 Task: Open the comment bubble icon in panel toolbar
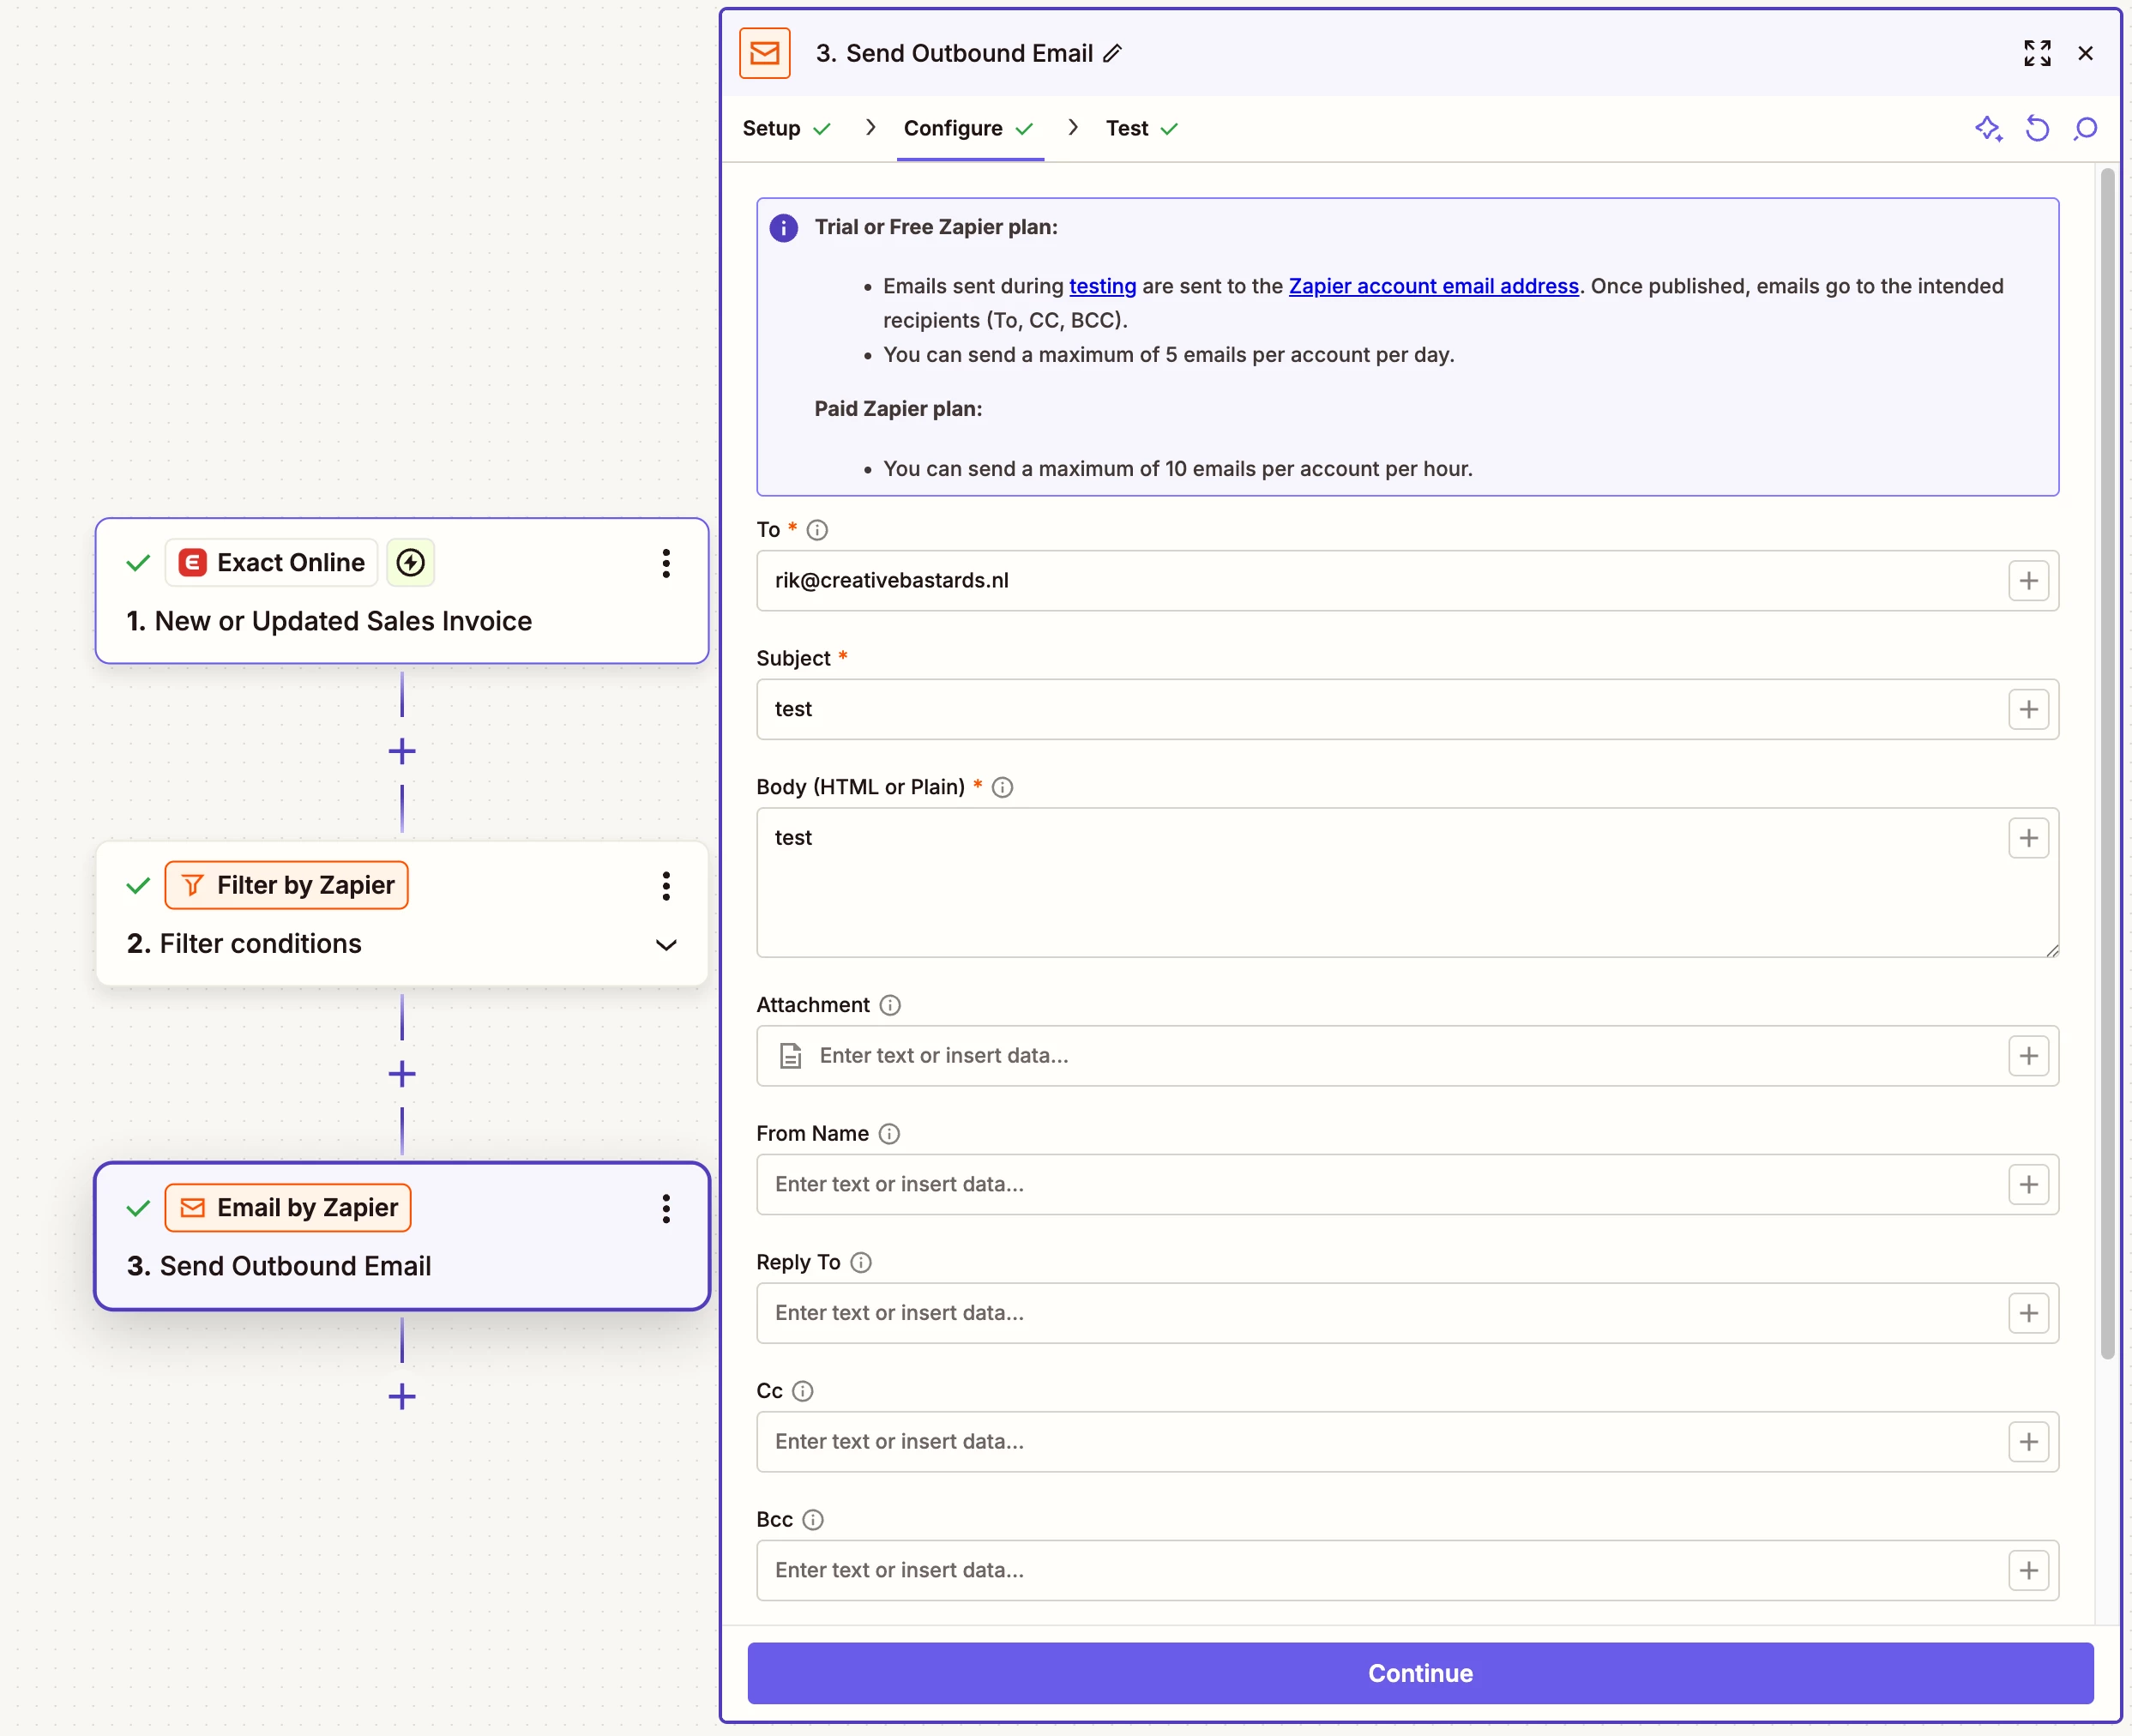click(x=2085, y=128)
